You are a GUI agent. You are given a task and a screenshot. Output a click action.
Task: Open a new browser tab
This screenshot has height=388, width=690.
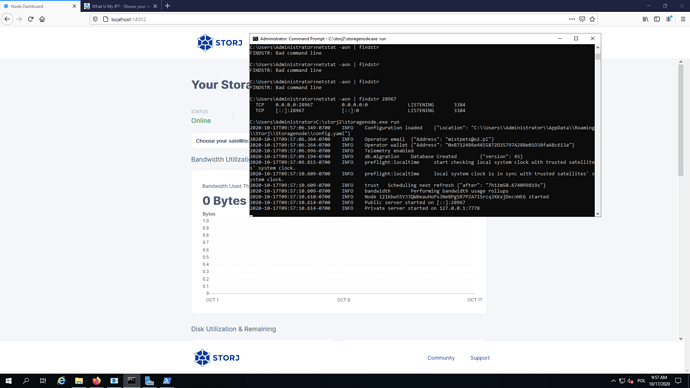pos(167,6)
